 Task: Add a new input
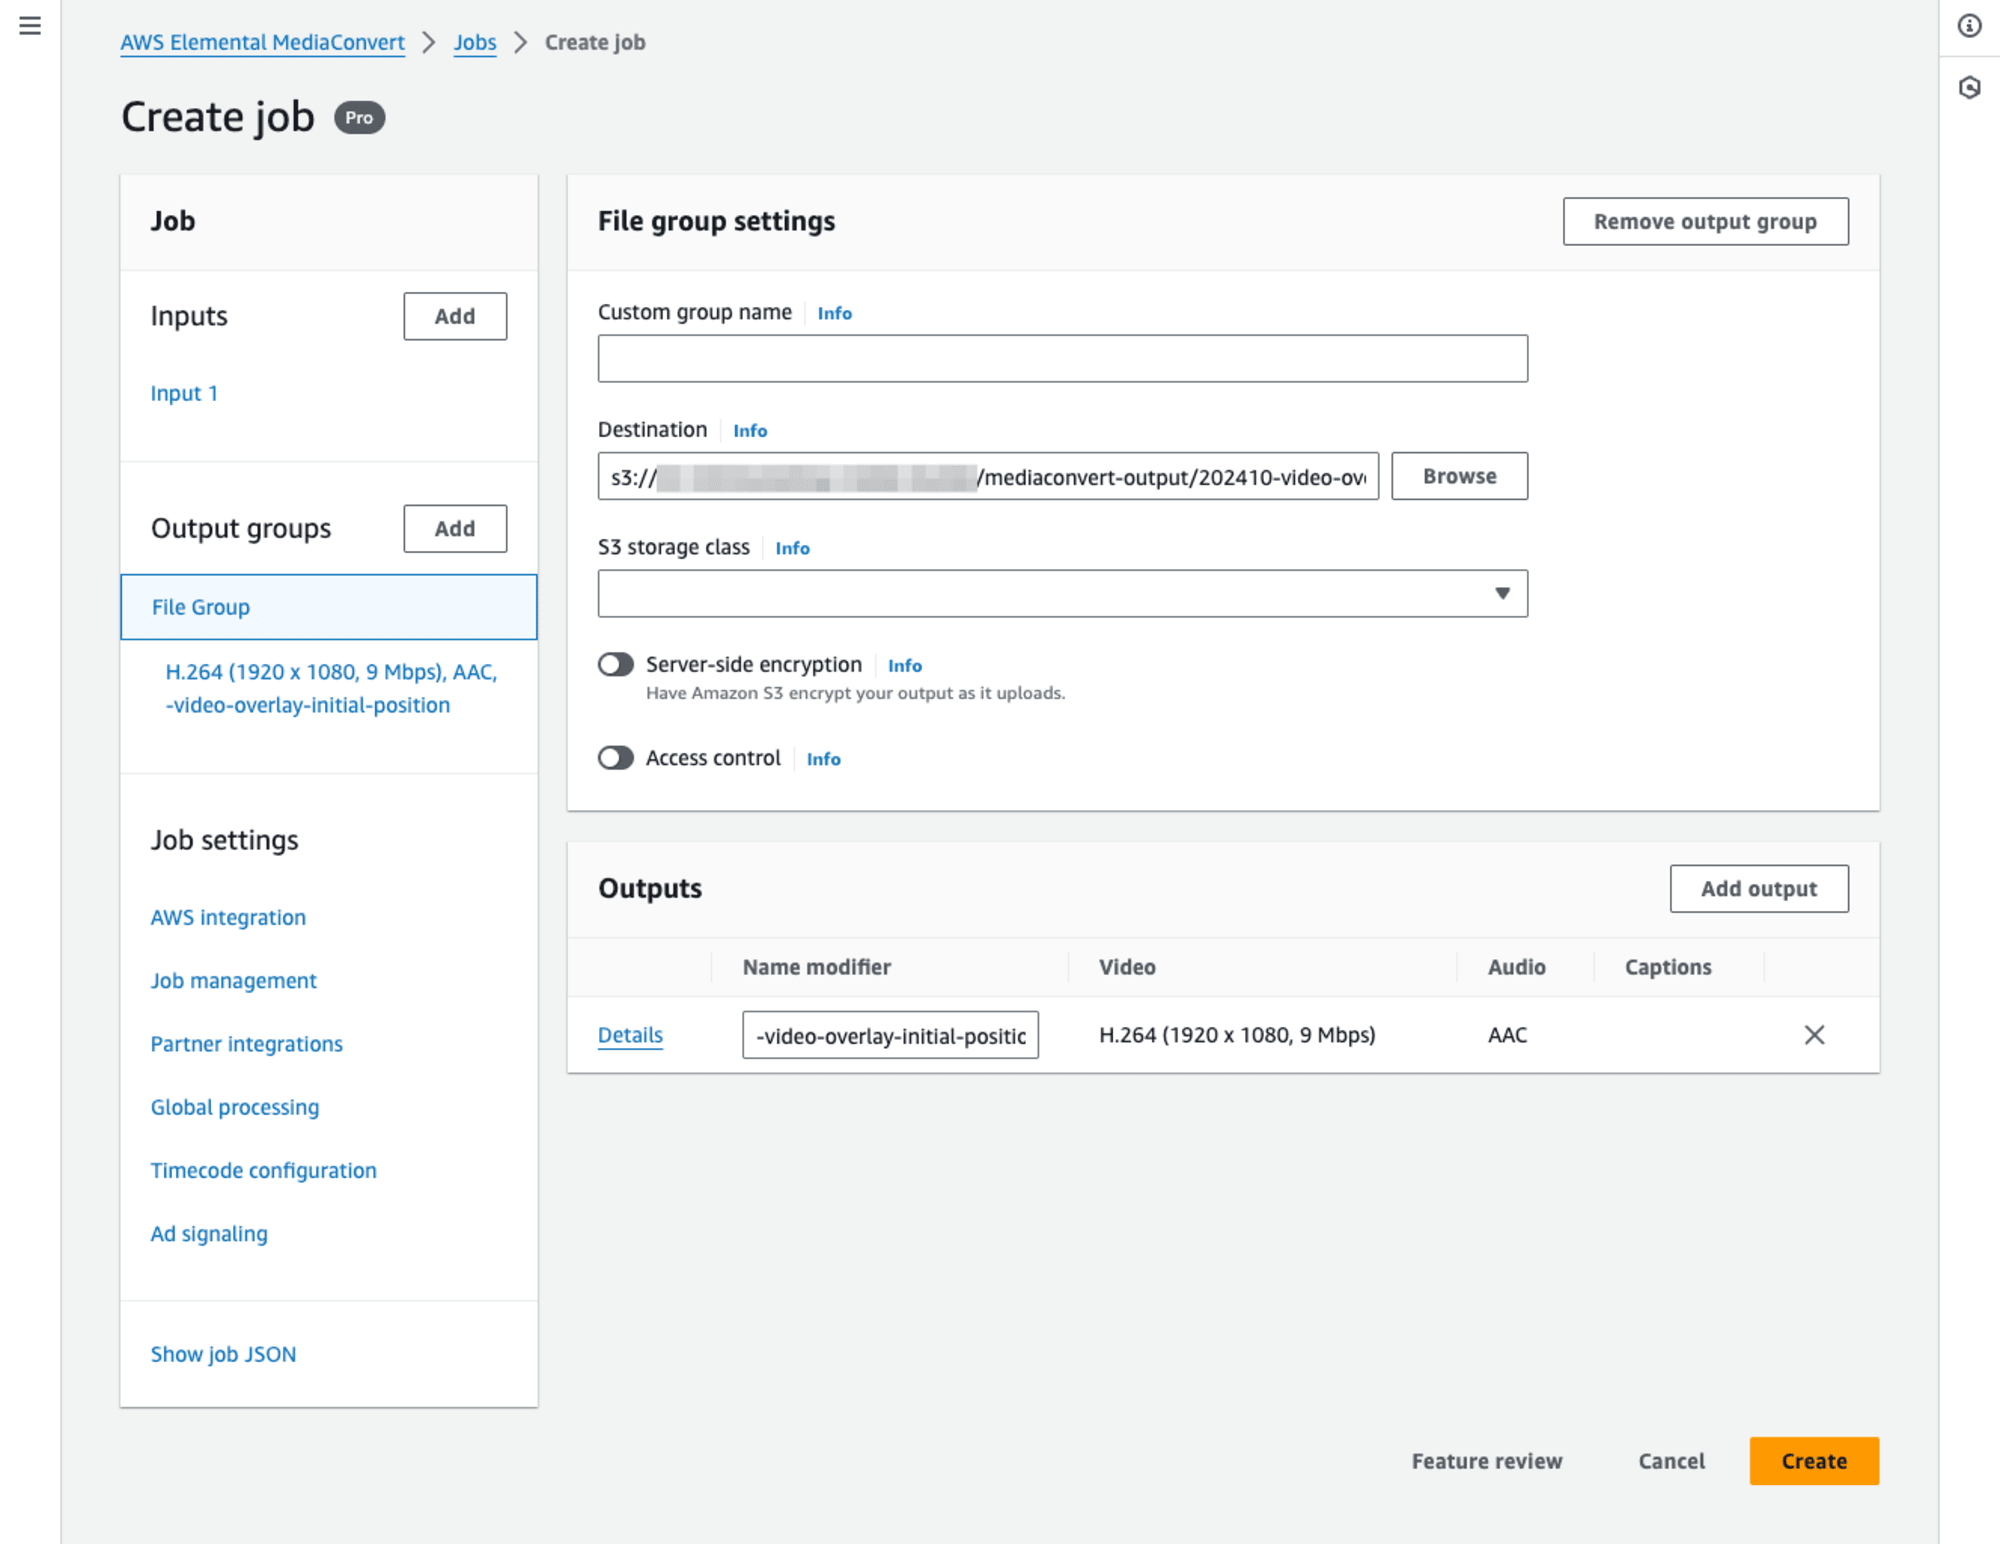(x=455, y=316)
